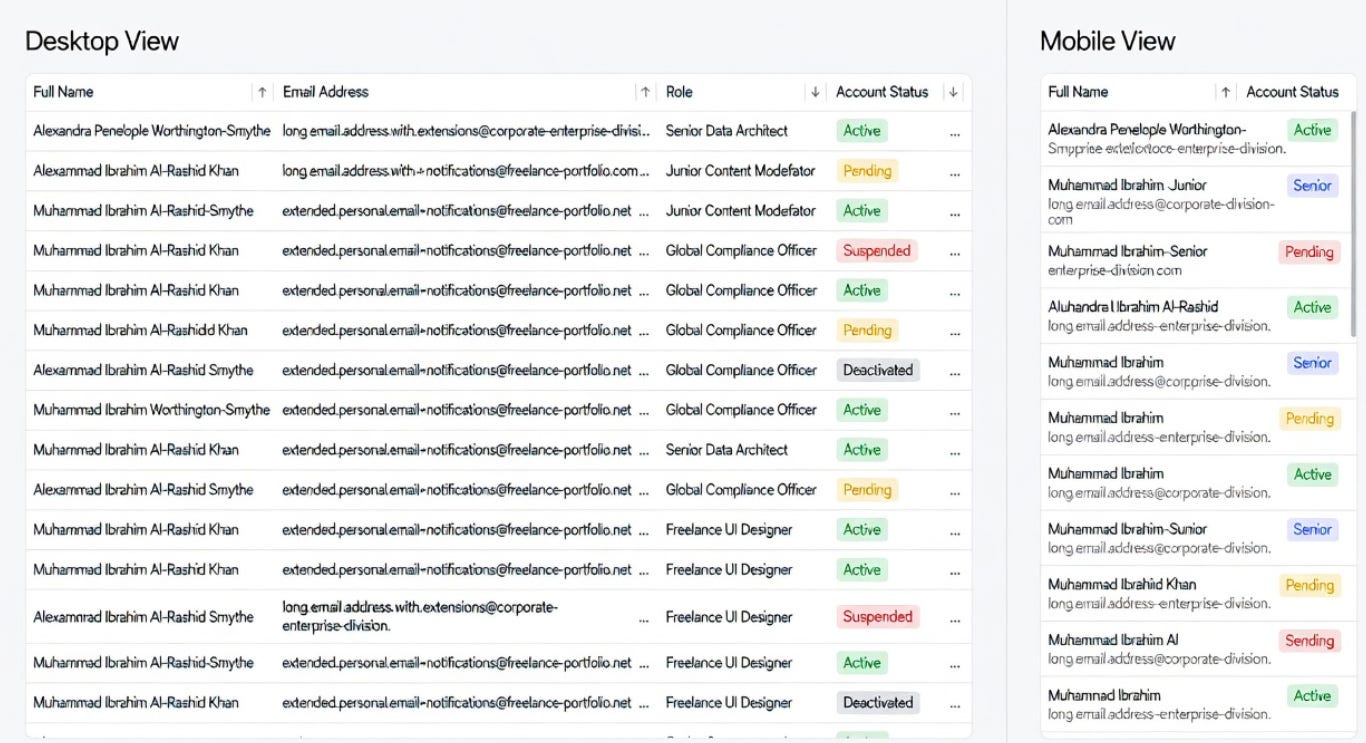This screenshot has width=1366, height=743.
Task: Select name Alexandra Penelope Worthington-Smythe in desktop table
Action: click(151, 131)
